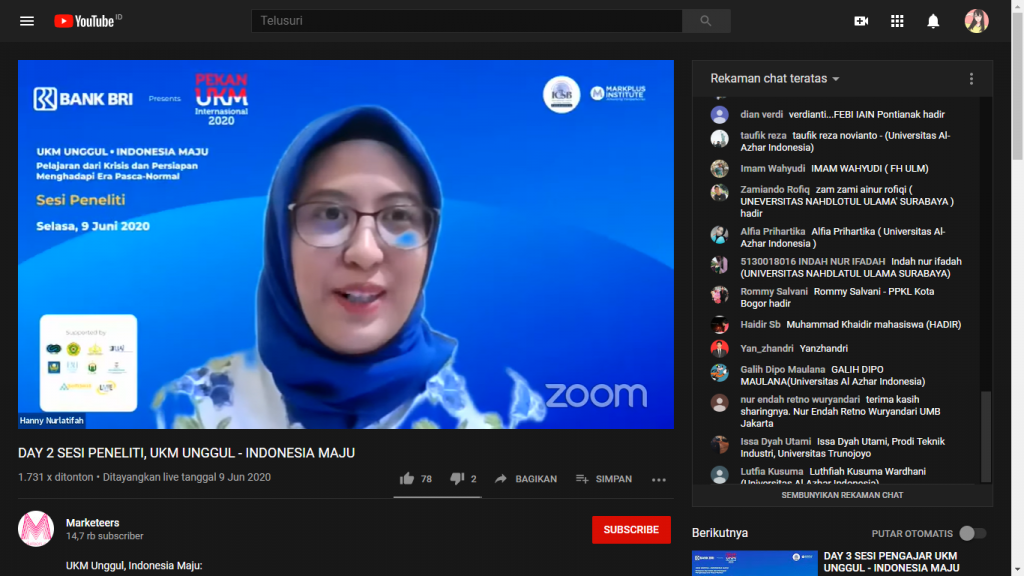Click nur endah retno wuryandari's avatar
Screen dimensions: 1024x576
[719, 402]
